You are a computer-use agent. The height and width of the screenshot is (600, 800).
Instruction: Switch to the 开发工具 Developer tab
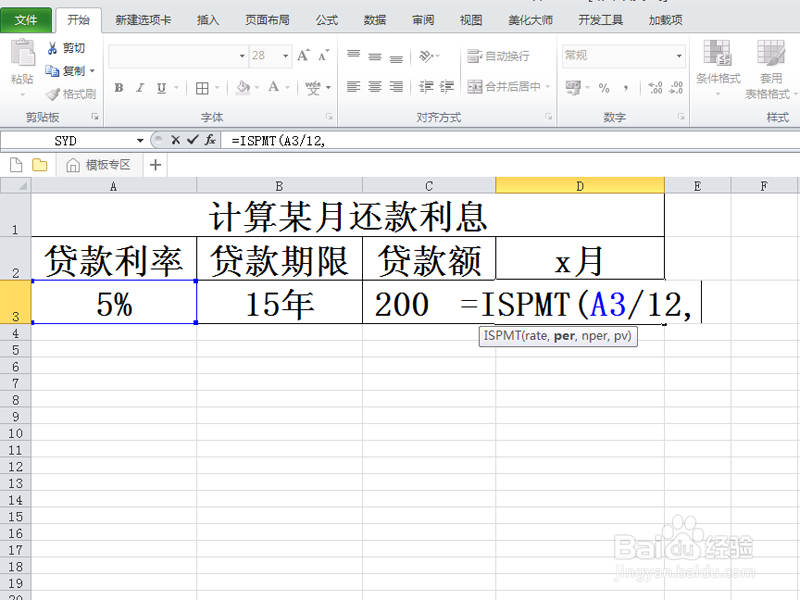601,20
